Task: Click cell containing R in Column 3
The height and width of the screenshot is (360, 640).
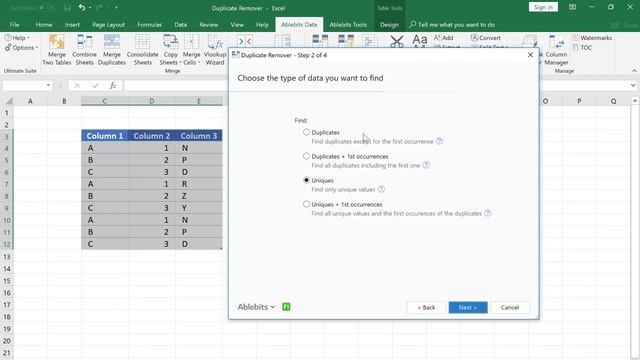Action: tap(199, 184)
